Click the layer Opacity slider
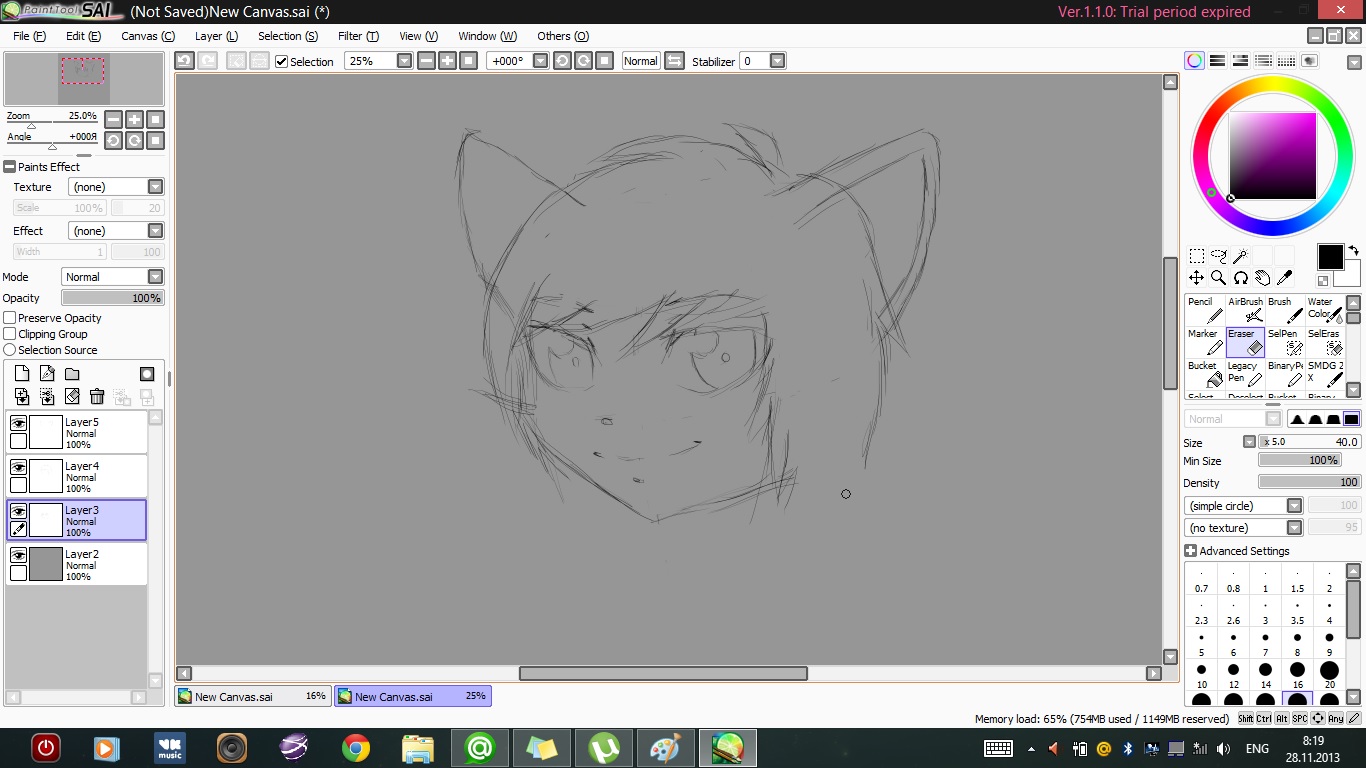The width and height of the screenshot is (1366, 768). pos(113,298)
